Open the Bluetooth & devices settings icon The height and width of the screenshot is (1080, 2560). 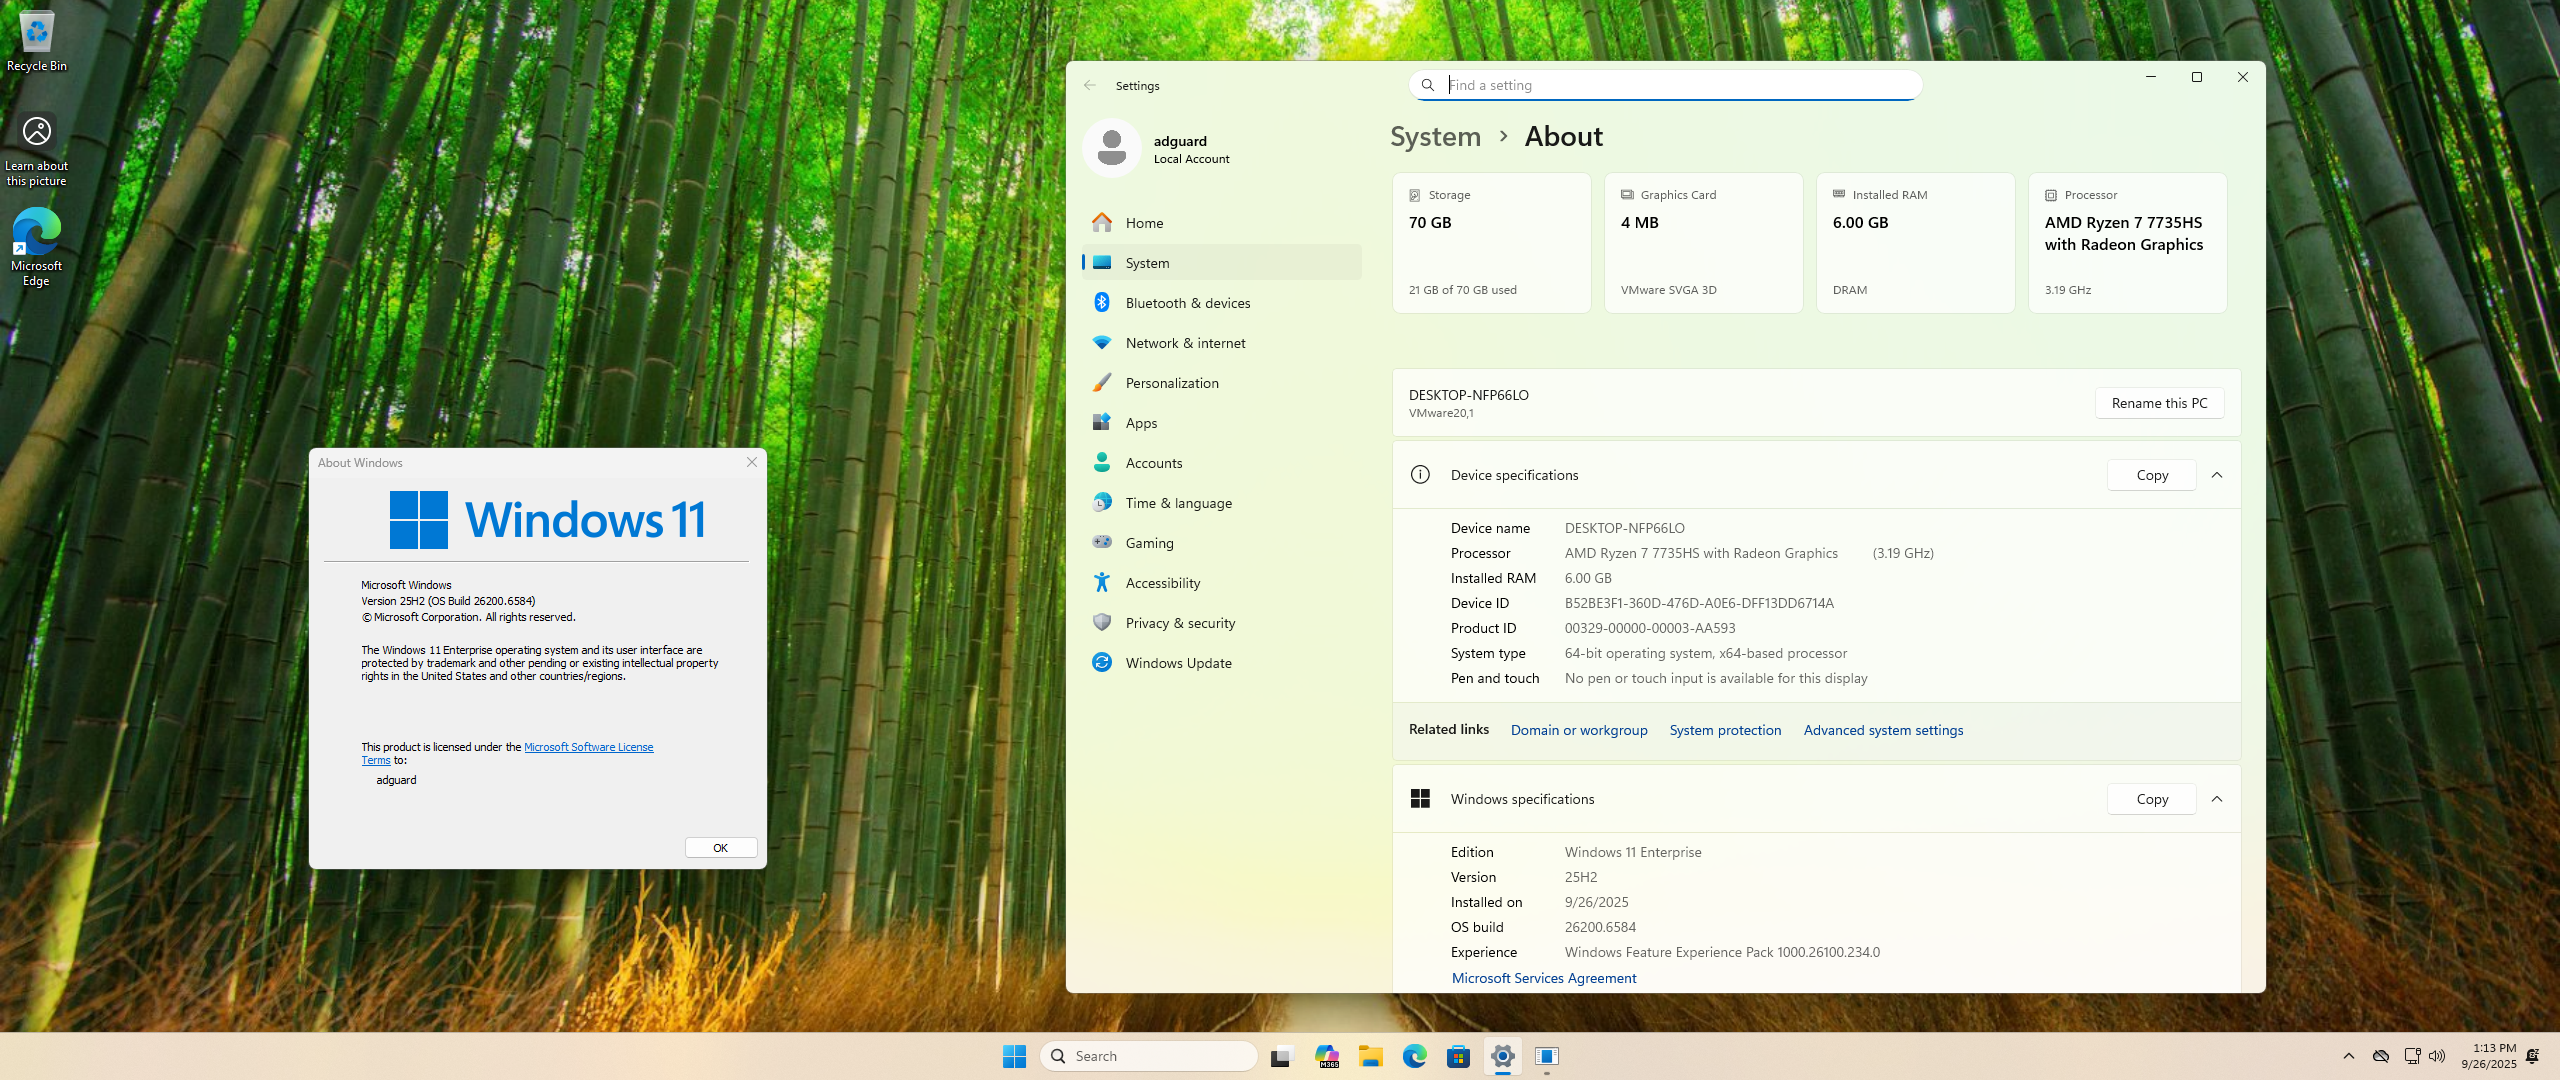[1102, 303]
